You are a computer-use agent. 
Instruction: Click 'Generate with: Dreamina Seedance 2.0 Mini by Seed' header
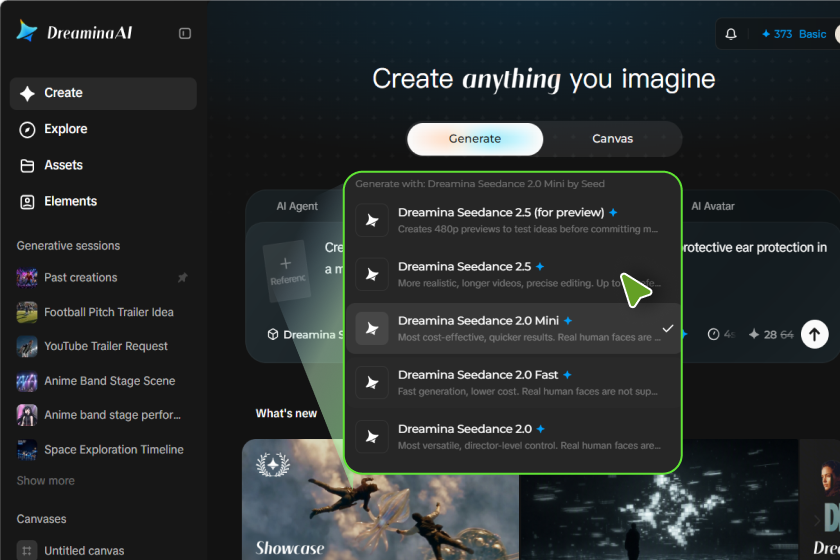pyautogui.click(x=479, y=184)
